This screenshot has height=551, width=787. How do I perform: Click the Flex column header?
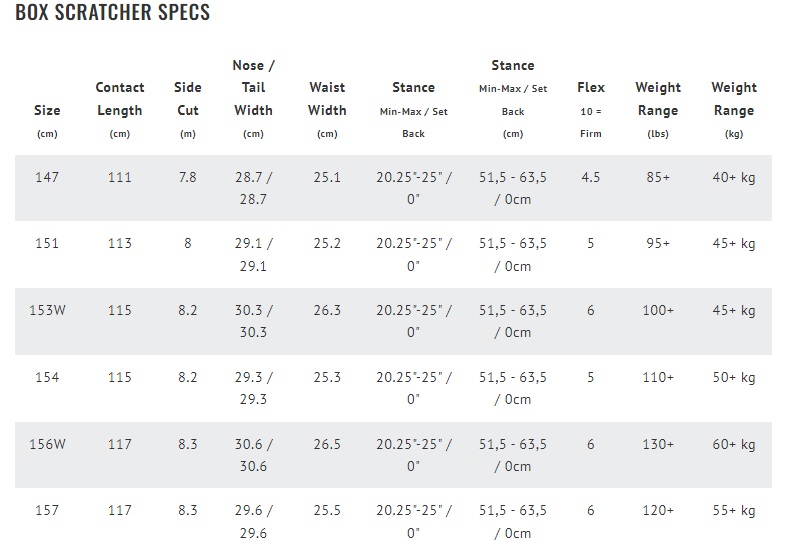point(591,110)
